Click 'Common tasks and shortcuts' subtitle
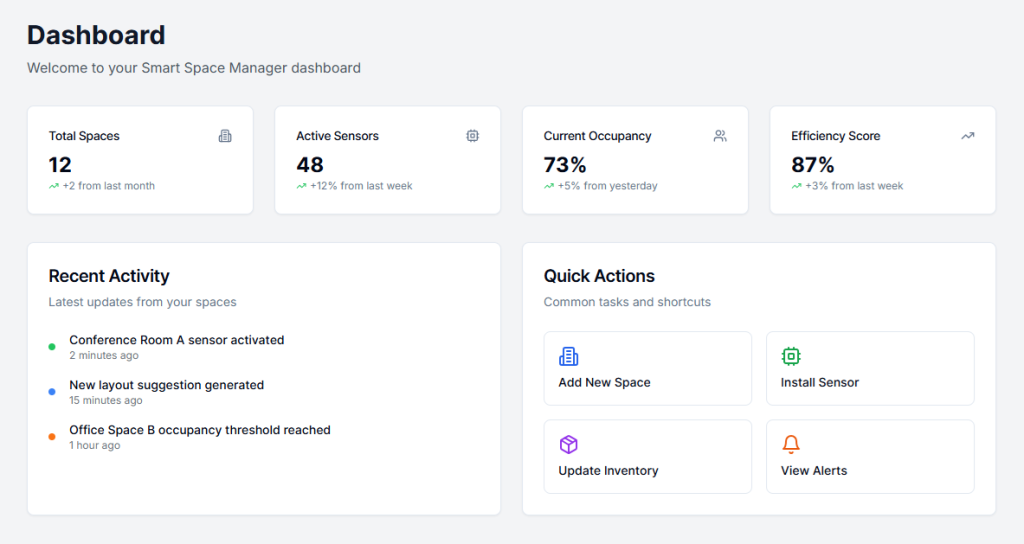Viewport: 1024px width, 544px height. pos(628,302)
